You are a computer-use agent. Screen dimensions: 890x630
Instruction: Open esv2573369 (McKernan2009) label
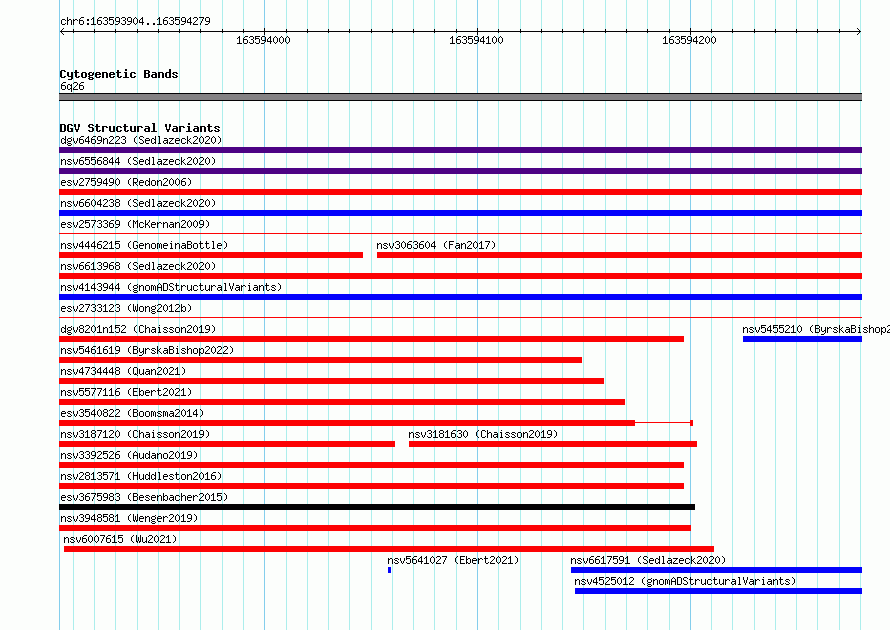pyautogui.click(x=135, y=224)
